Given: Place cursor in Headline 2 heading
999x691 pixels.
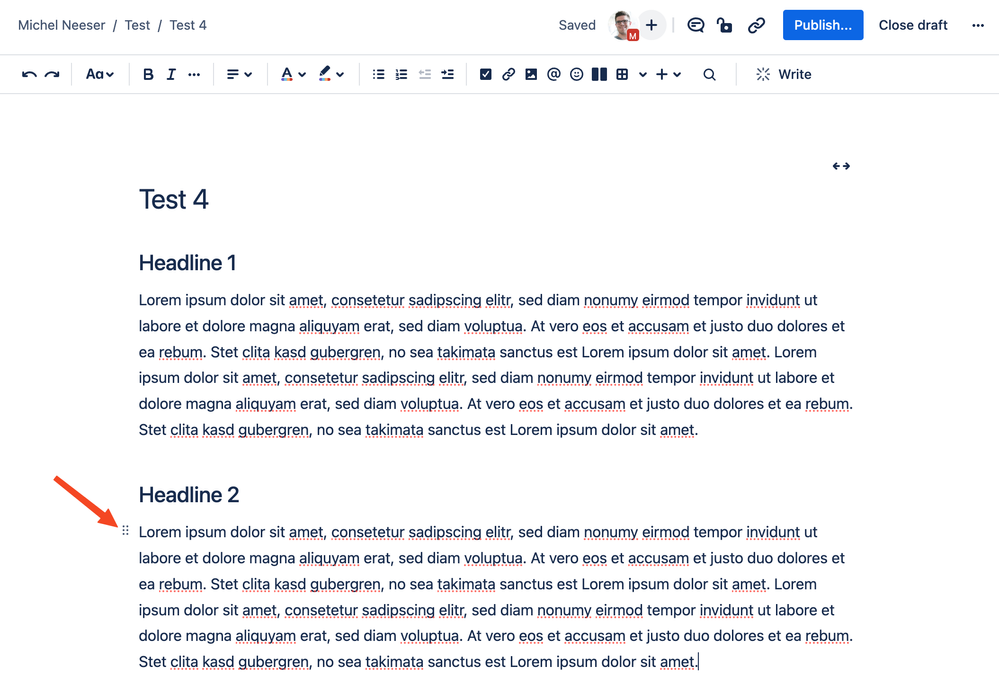Looking at the screenshot, I should coord(189,495).
